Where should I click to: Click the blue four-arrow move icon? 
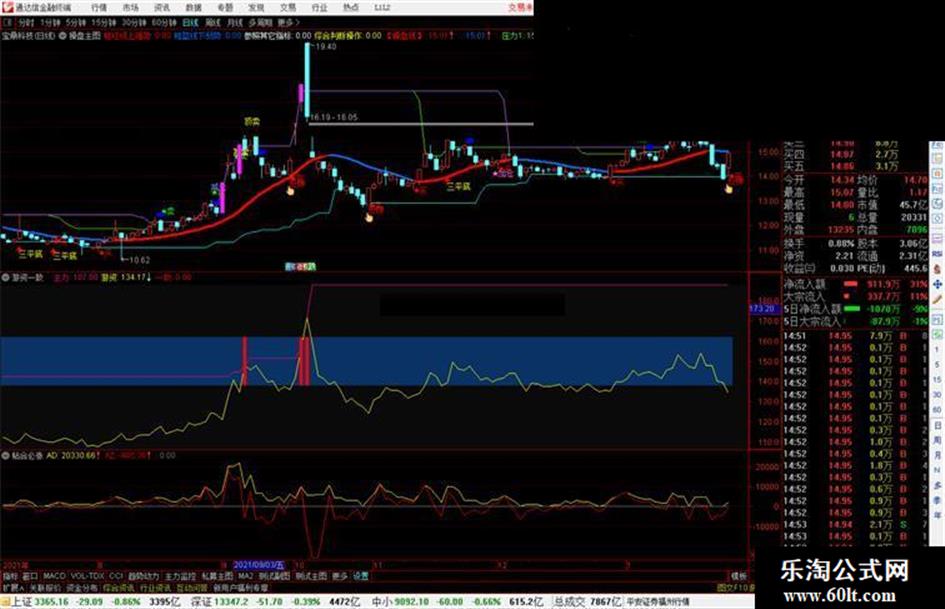[x=937, y=284]
